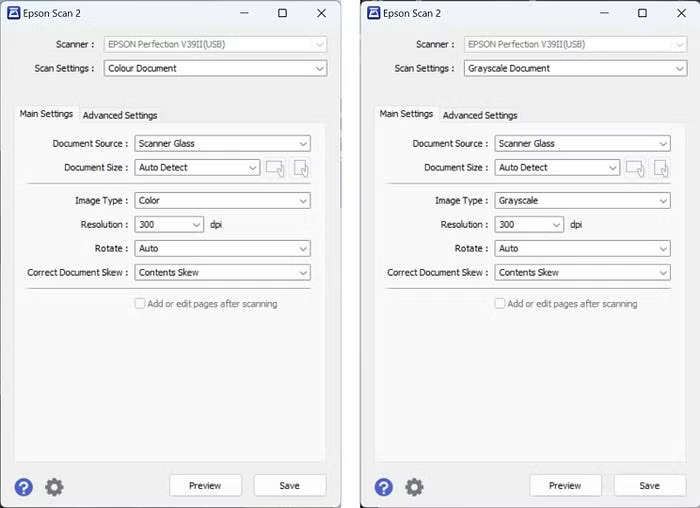
Task: Select Main Settings tab in right window
Action: tap(406, 114)
